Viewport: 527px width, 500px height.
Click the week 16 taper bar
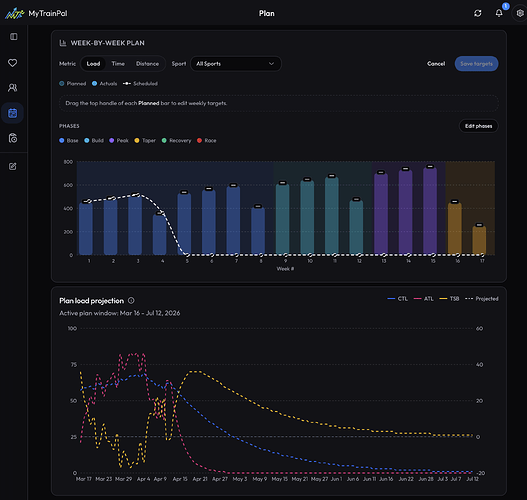(x=455, y=229)
